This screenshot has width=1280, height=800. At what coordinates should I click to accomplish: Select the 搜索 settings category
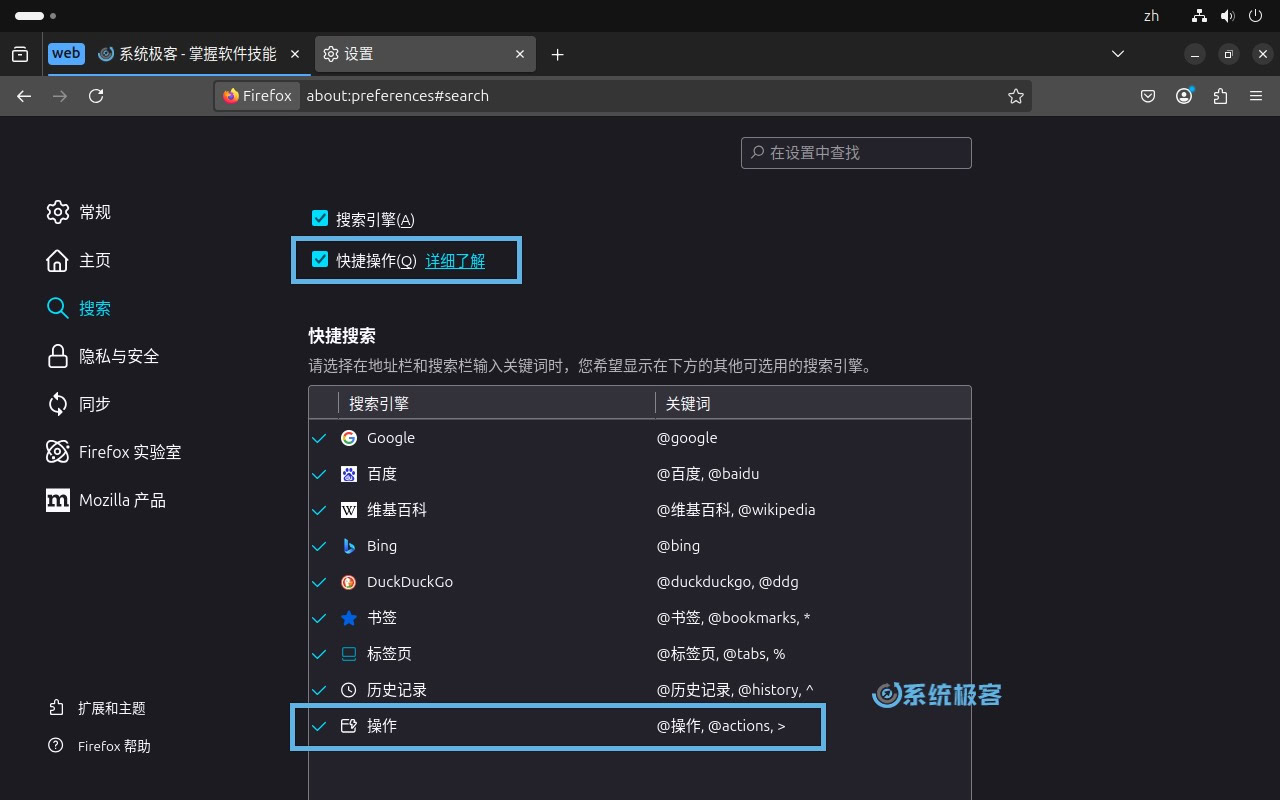(79, 308)
